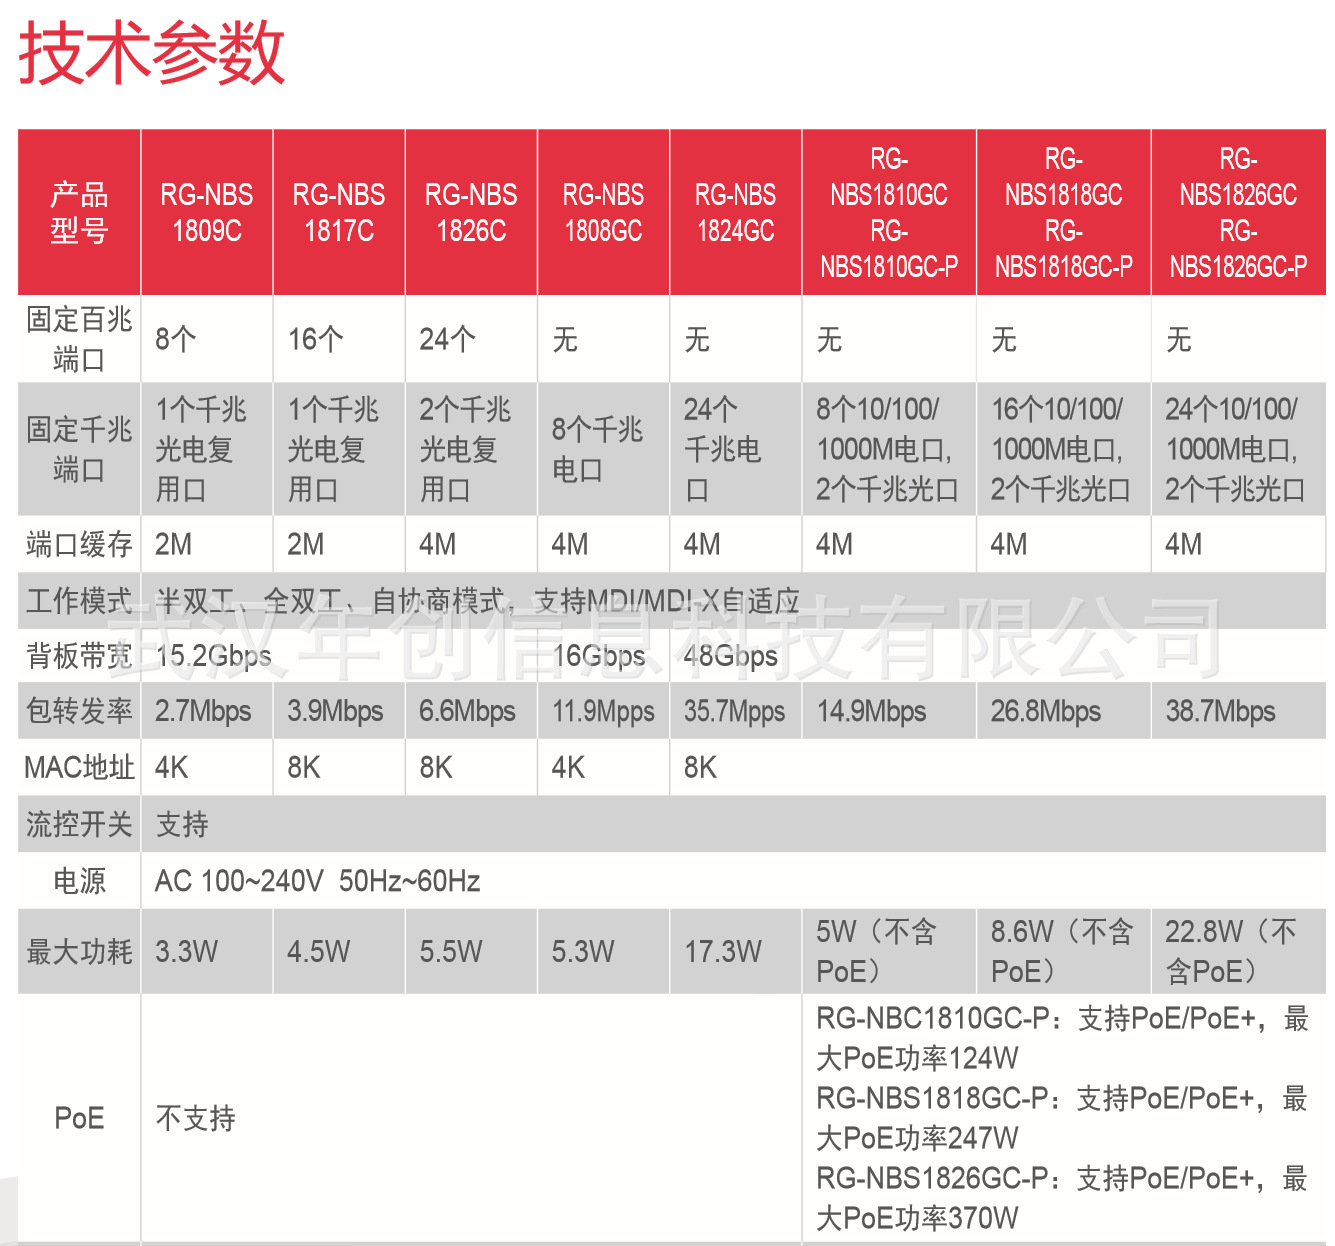
Task: Select the RG-NBS1810GC / RG-NBS1810GC-P header
Action: (889, 212)
